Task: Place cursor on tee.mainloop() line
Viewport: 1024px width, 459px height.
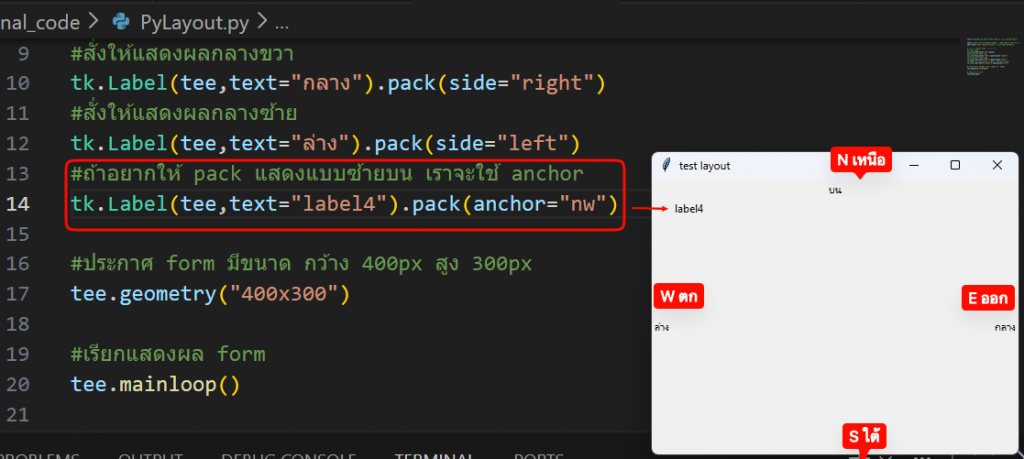Action: 155,384
